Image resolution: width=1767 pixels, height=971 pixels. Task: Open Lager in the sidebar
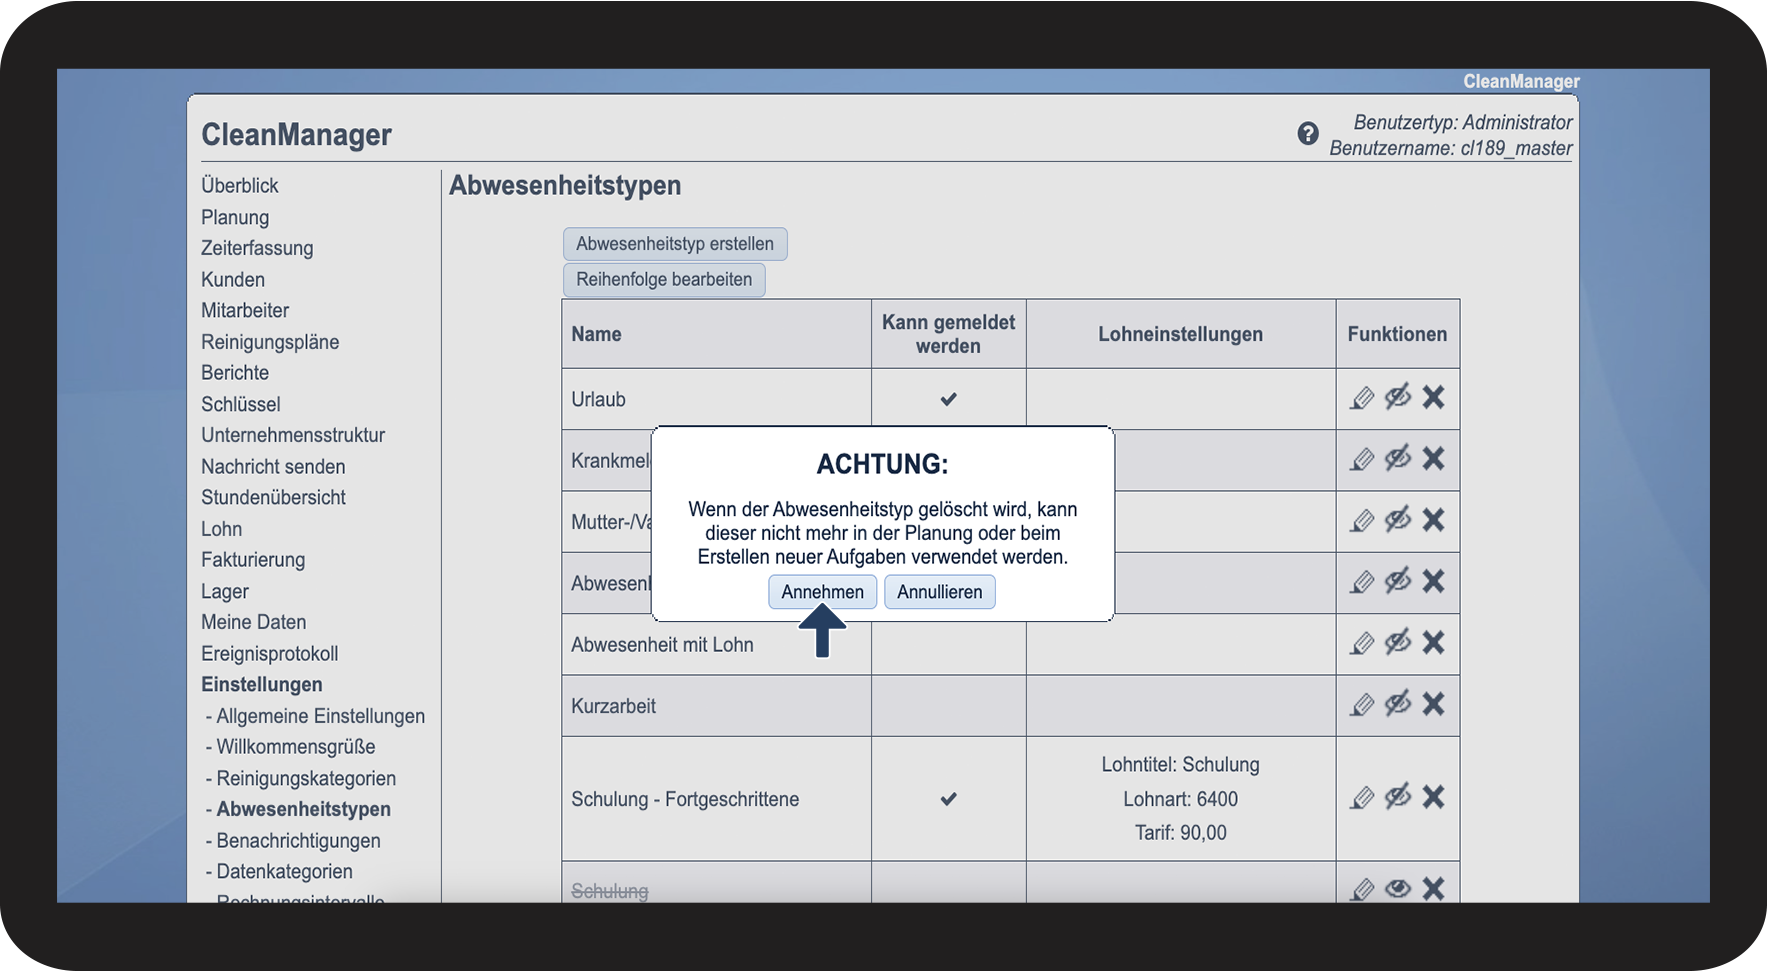pos(225,592)
